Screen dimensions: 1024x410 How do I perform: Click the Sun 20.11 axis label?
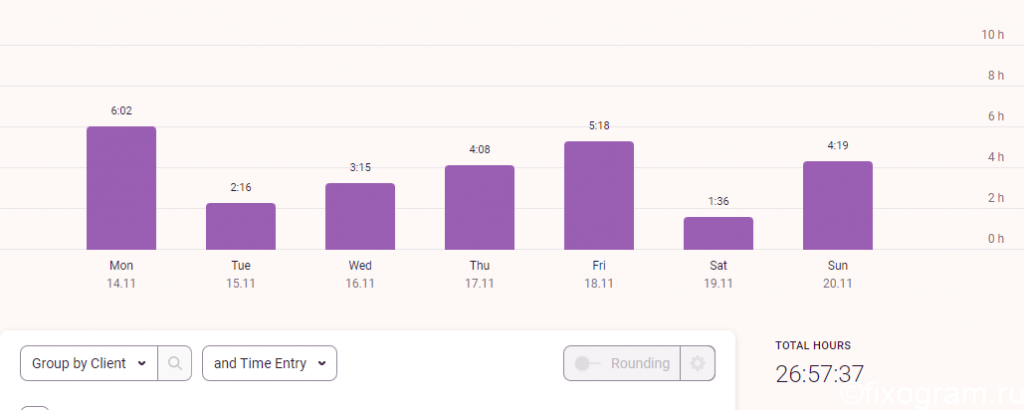pos(838,274)
